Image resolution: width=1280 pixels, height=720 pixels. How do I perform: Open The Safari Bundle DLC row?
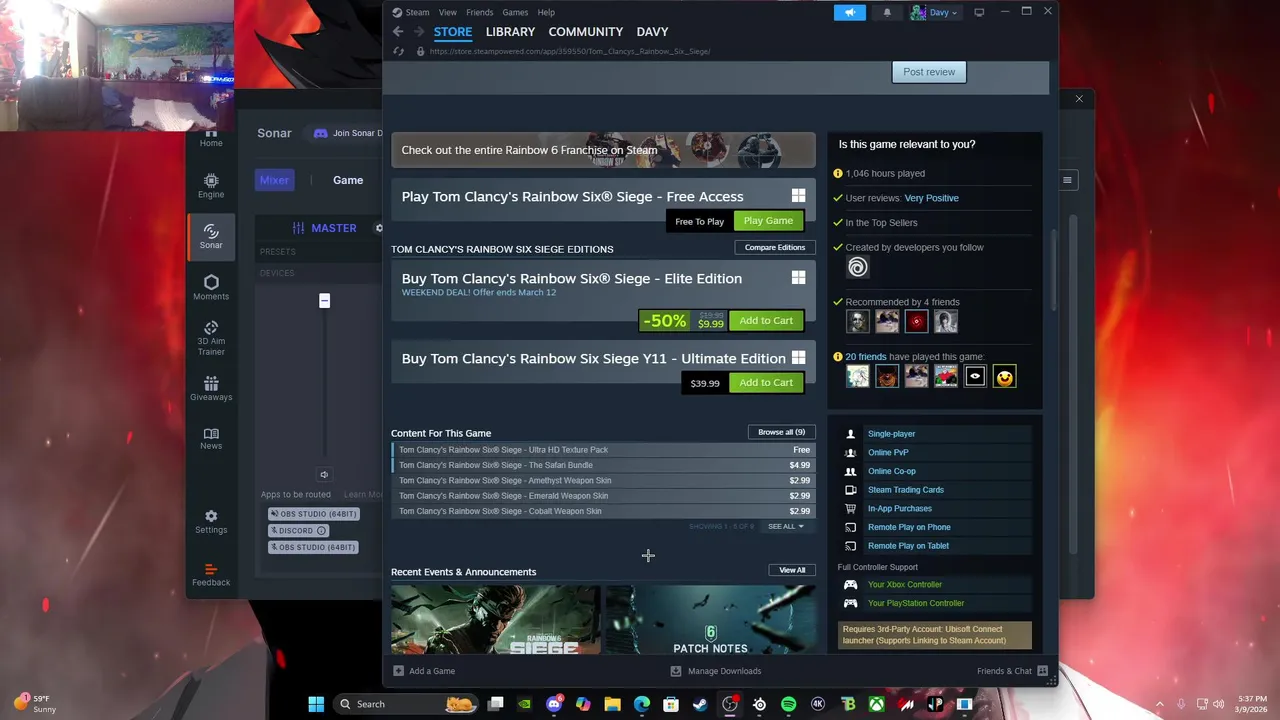pos(603,465)
